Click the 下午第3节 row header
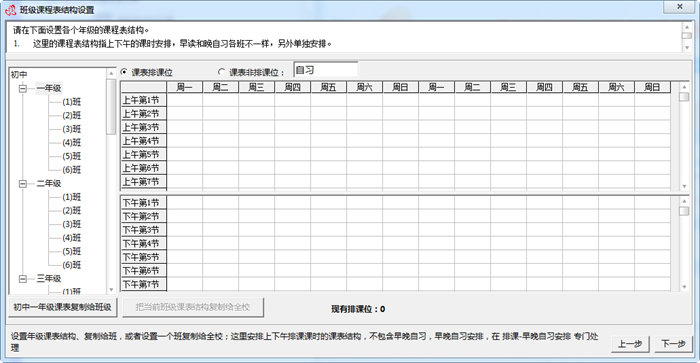Screen dimensions: 700x363 (143, 230)
